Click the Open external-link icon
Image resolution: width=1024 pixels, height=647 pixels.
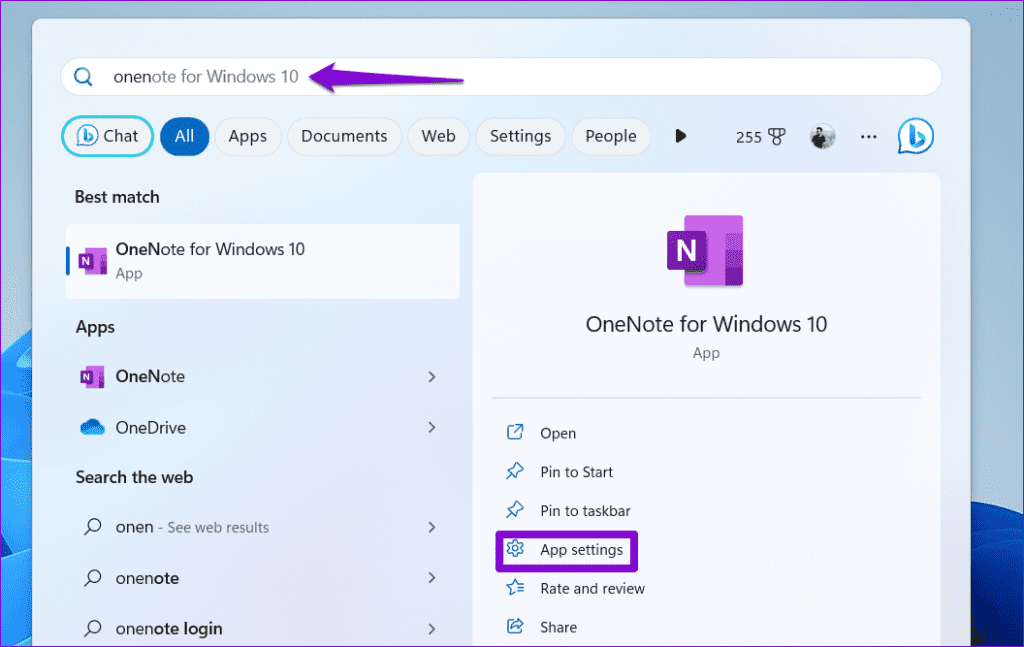tap(515, 432)
